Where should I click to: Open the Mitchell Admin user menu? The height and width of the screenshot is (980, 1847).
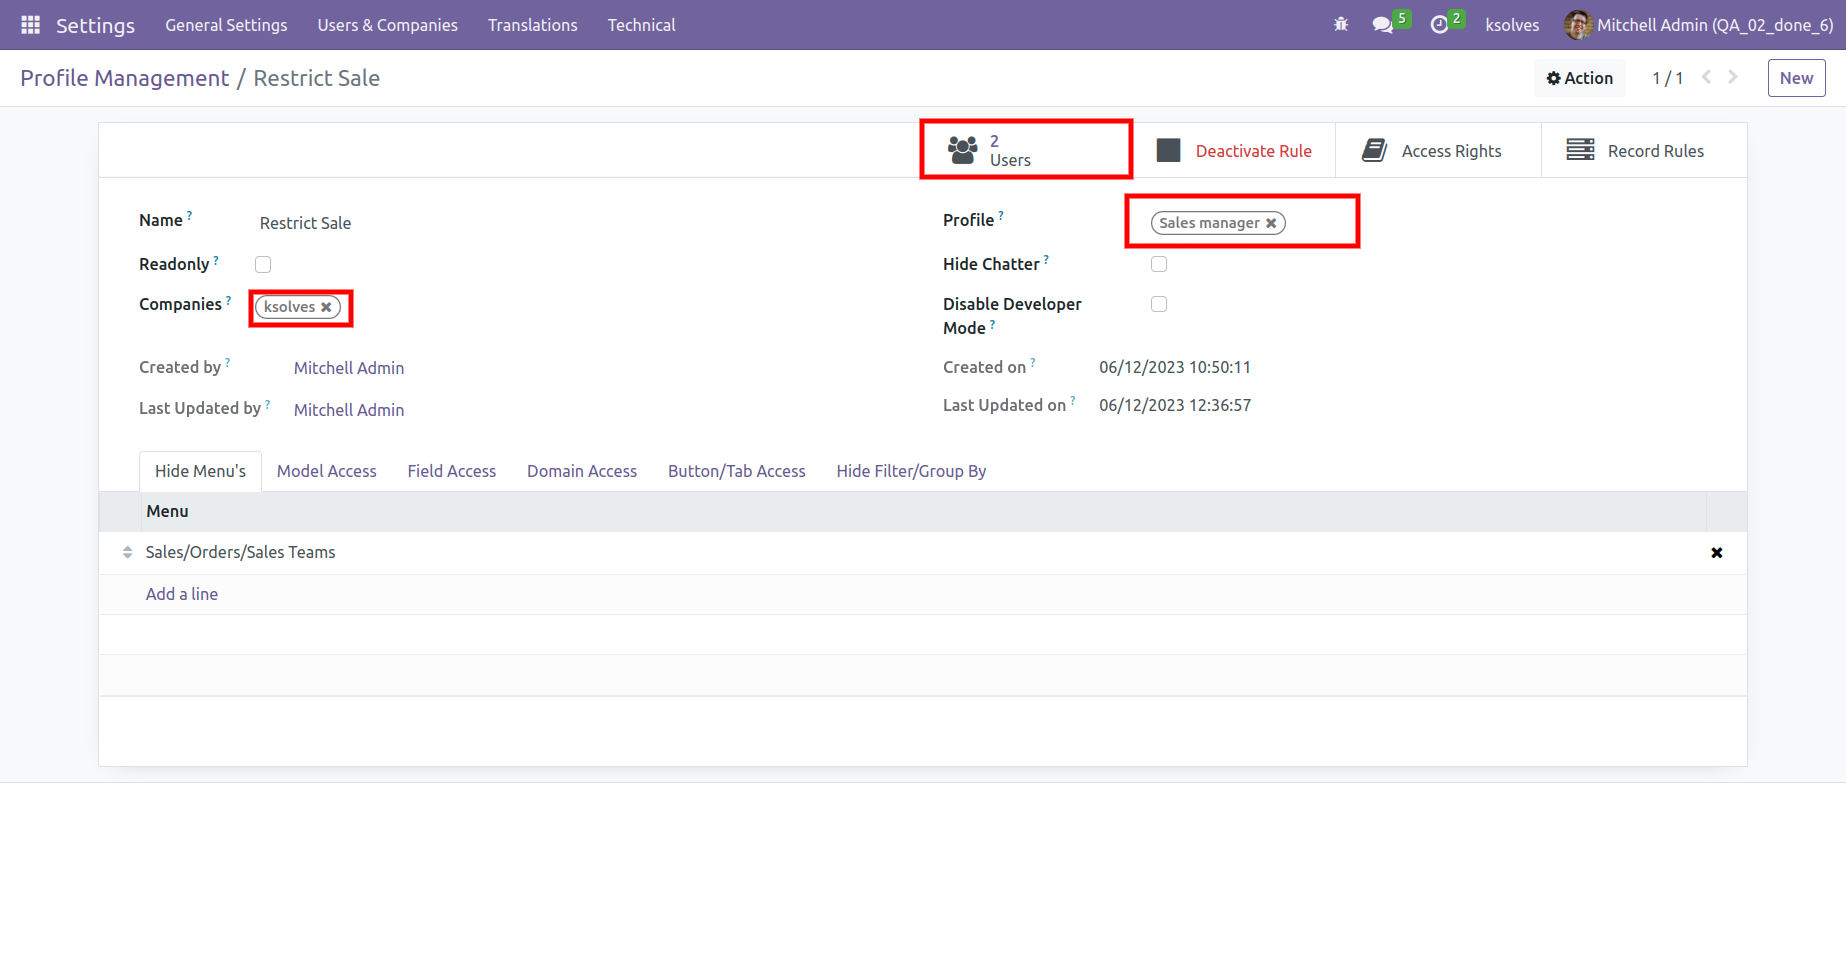click(x=1698, y=25)
